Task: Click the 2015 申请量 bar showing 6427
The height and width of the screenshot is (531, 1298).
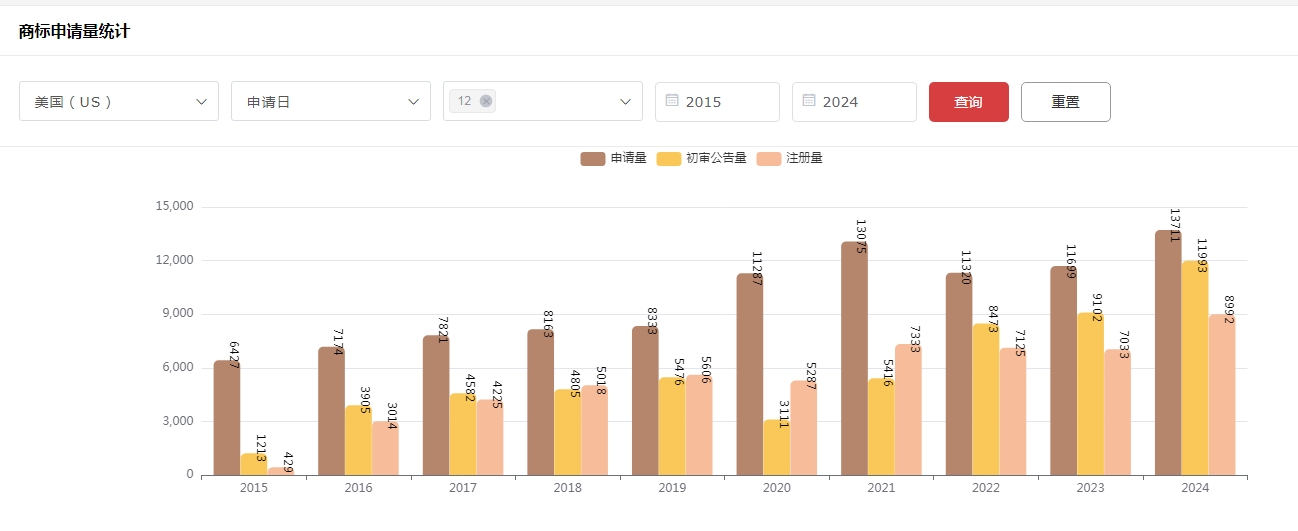Action: tap(226, 420)
